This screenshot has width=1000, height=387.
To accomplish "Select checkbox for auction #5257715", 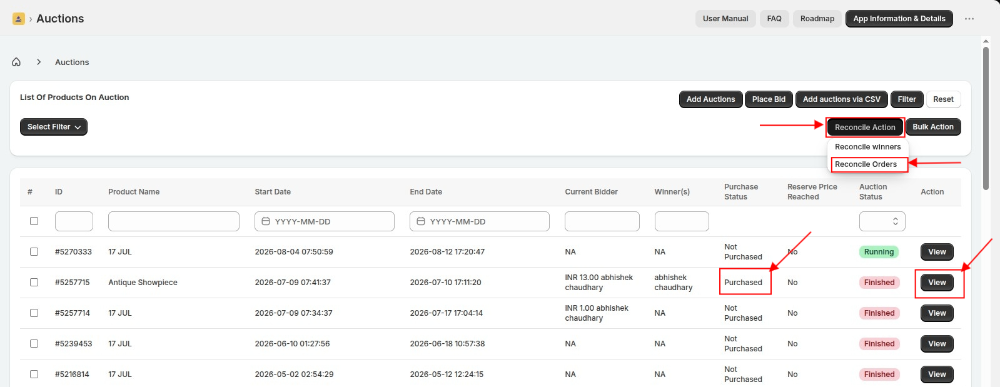I will pos(34,282).
